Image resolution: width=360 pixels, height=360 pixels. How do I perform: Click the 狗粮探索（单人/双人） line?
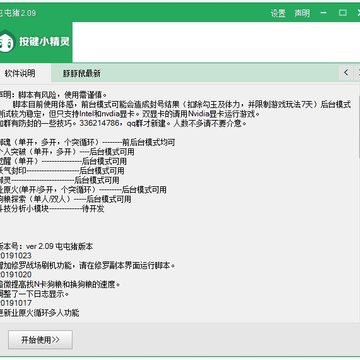point(66,199)
